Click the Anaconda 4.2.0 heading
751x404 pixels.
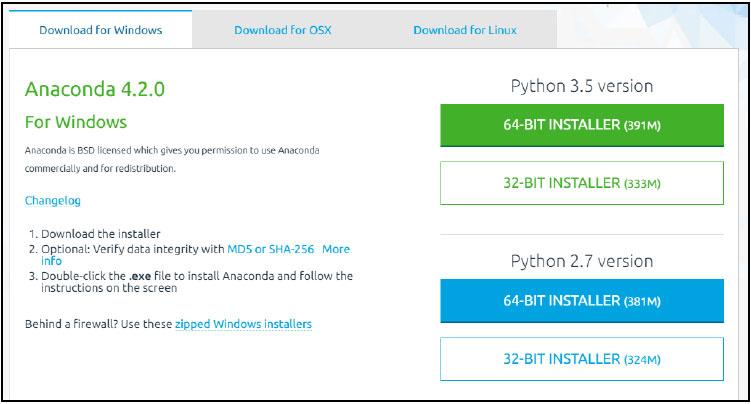pyautogui.click(x=95, y=89)
